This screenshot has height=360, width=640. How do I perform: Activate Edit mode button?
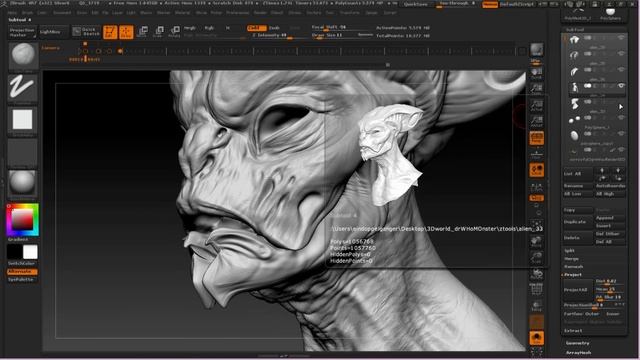pos(110,32)
